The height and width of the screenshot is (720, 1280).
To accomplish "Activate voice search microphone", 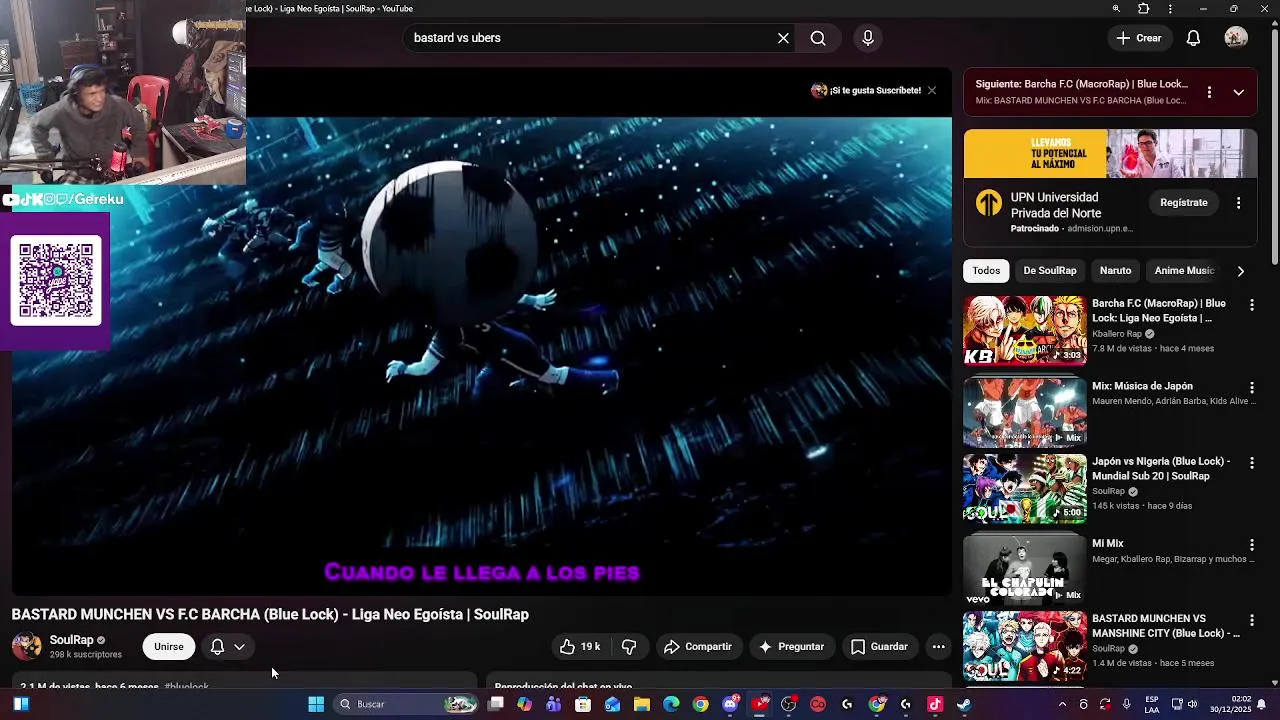I will 868,38.
